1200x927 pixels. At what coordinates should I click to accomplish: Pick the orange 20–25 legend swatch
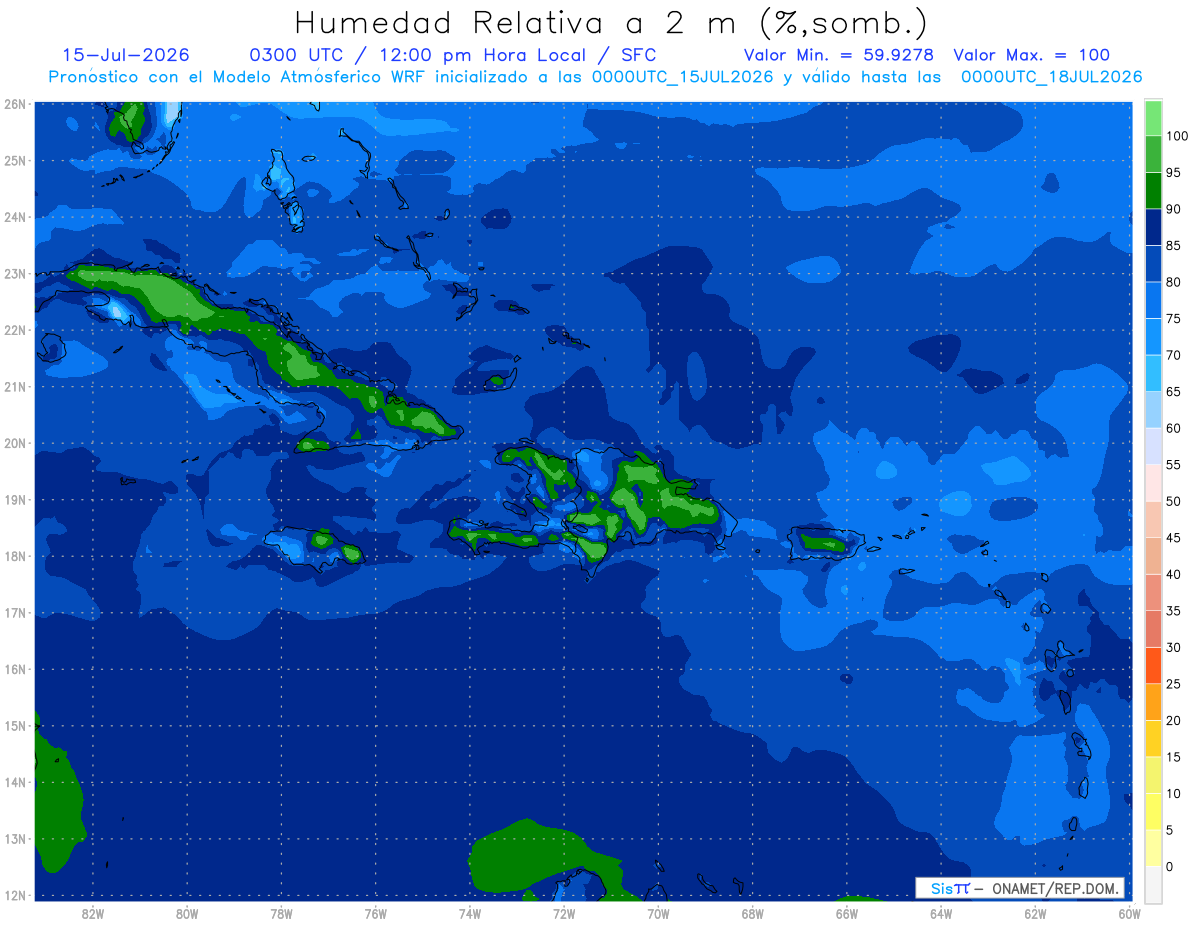pos(1153,701)
